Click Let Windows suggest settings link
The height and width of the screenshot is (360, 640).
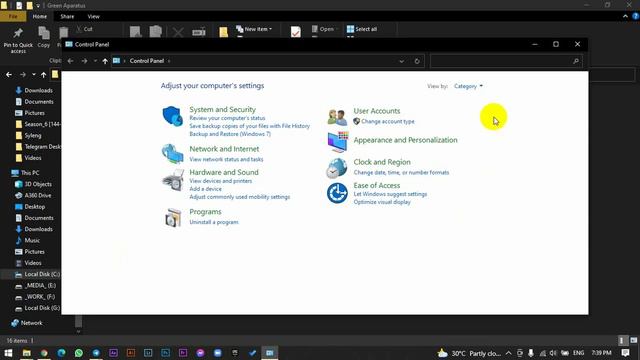coord(390,194)
